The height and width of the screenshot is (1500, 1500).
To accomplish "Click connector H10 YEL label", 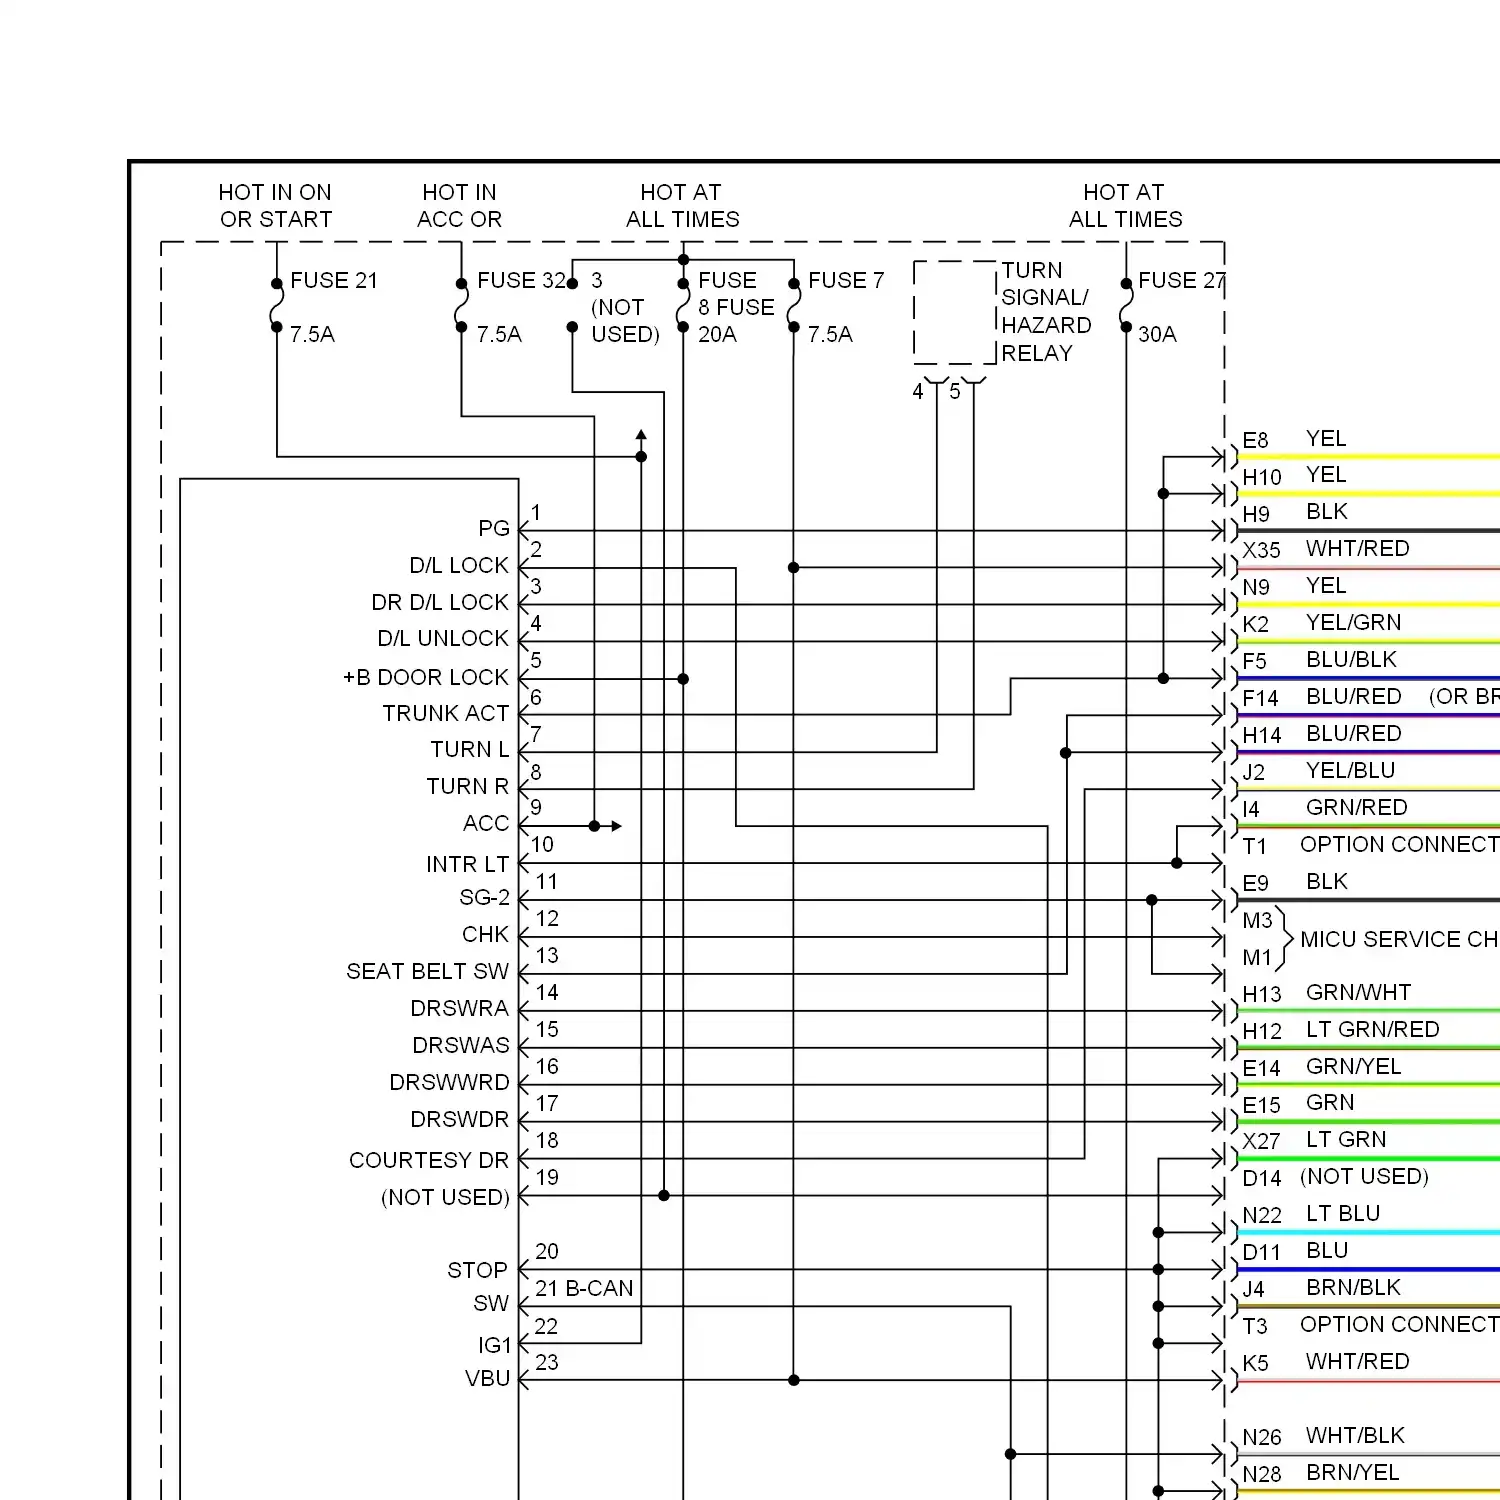I will click(x=1294, y=476).
